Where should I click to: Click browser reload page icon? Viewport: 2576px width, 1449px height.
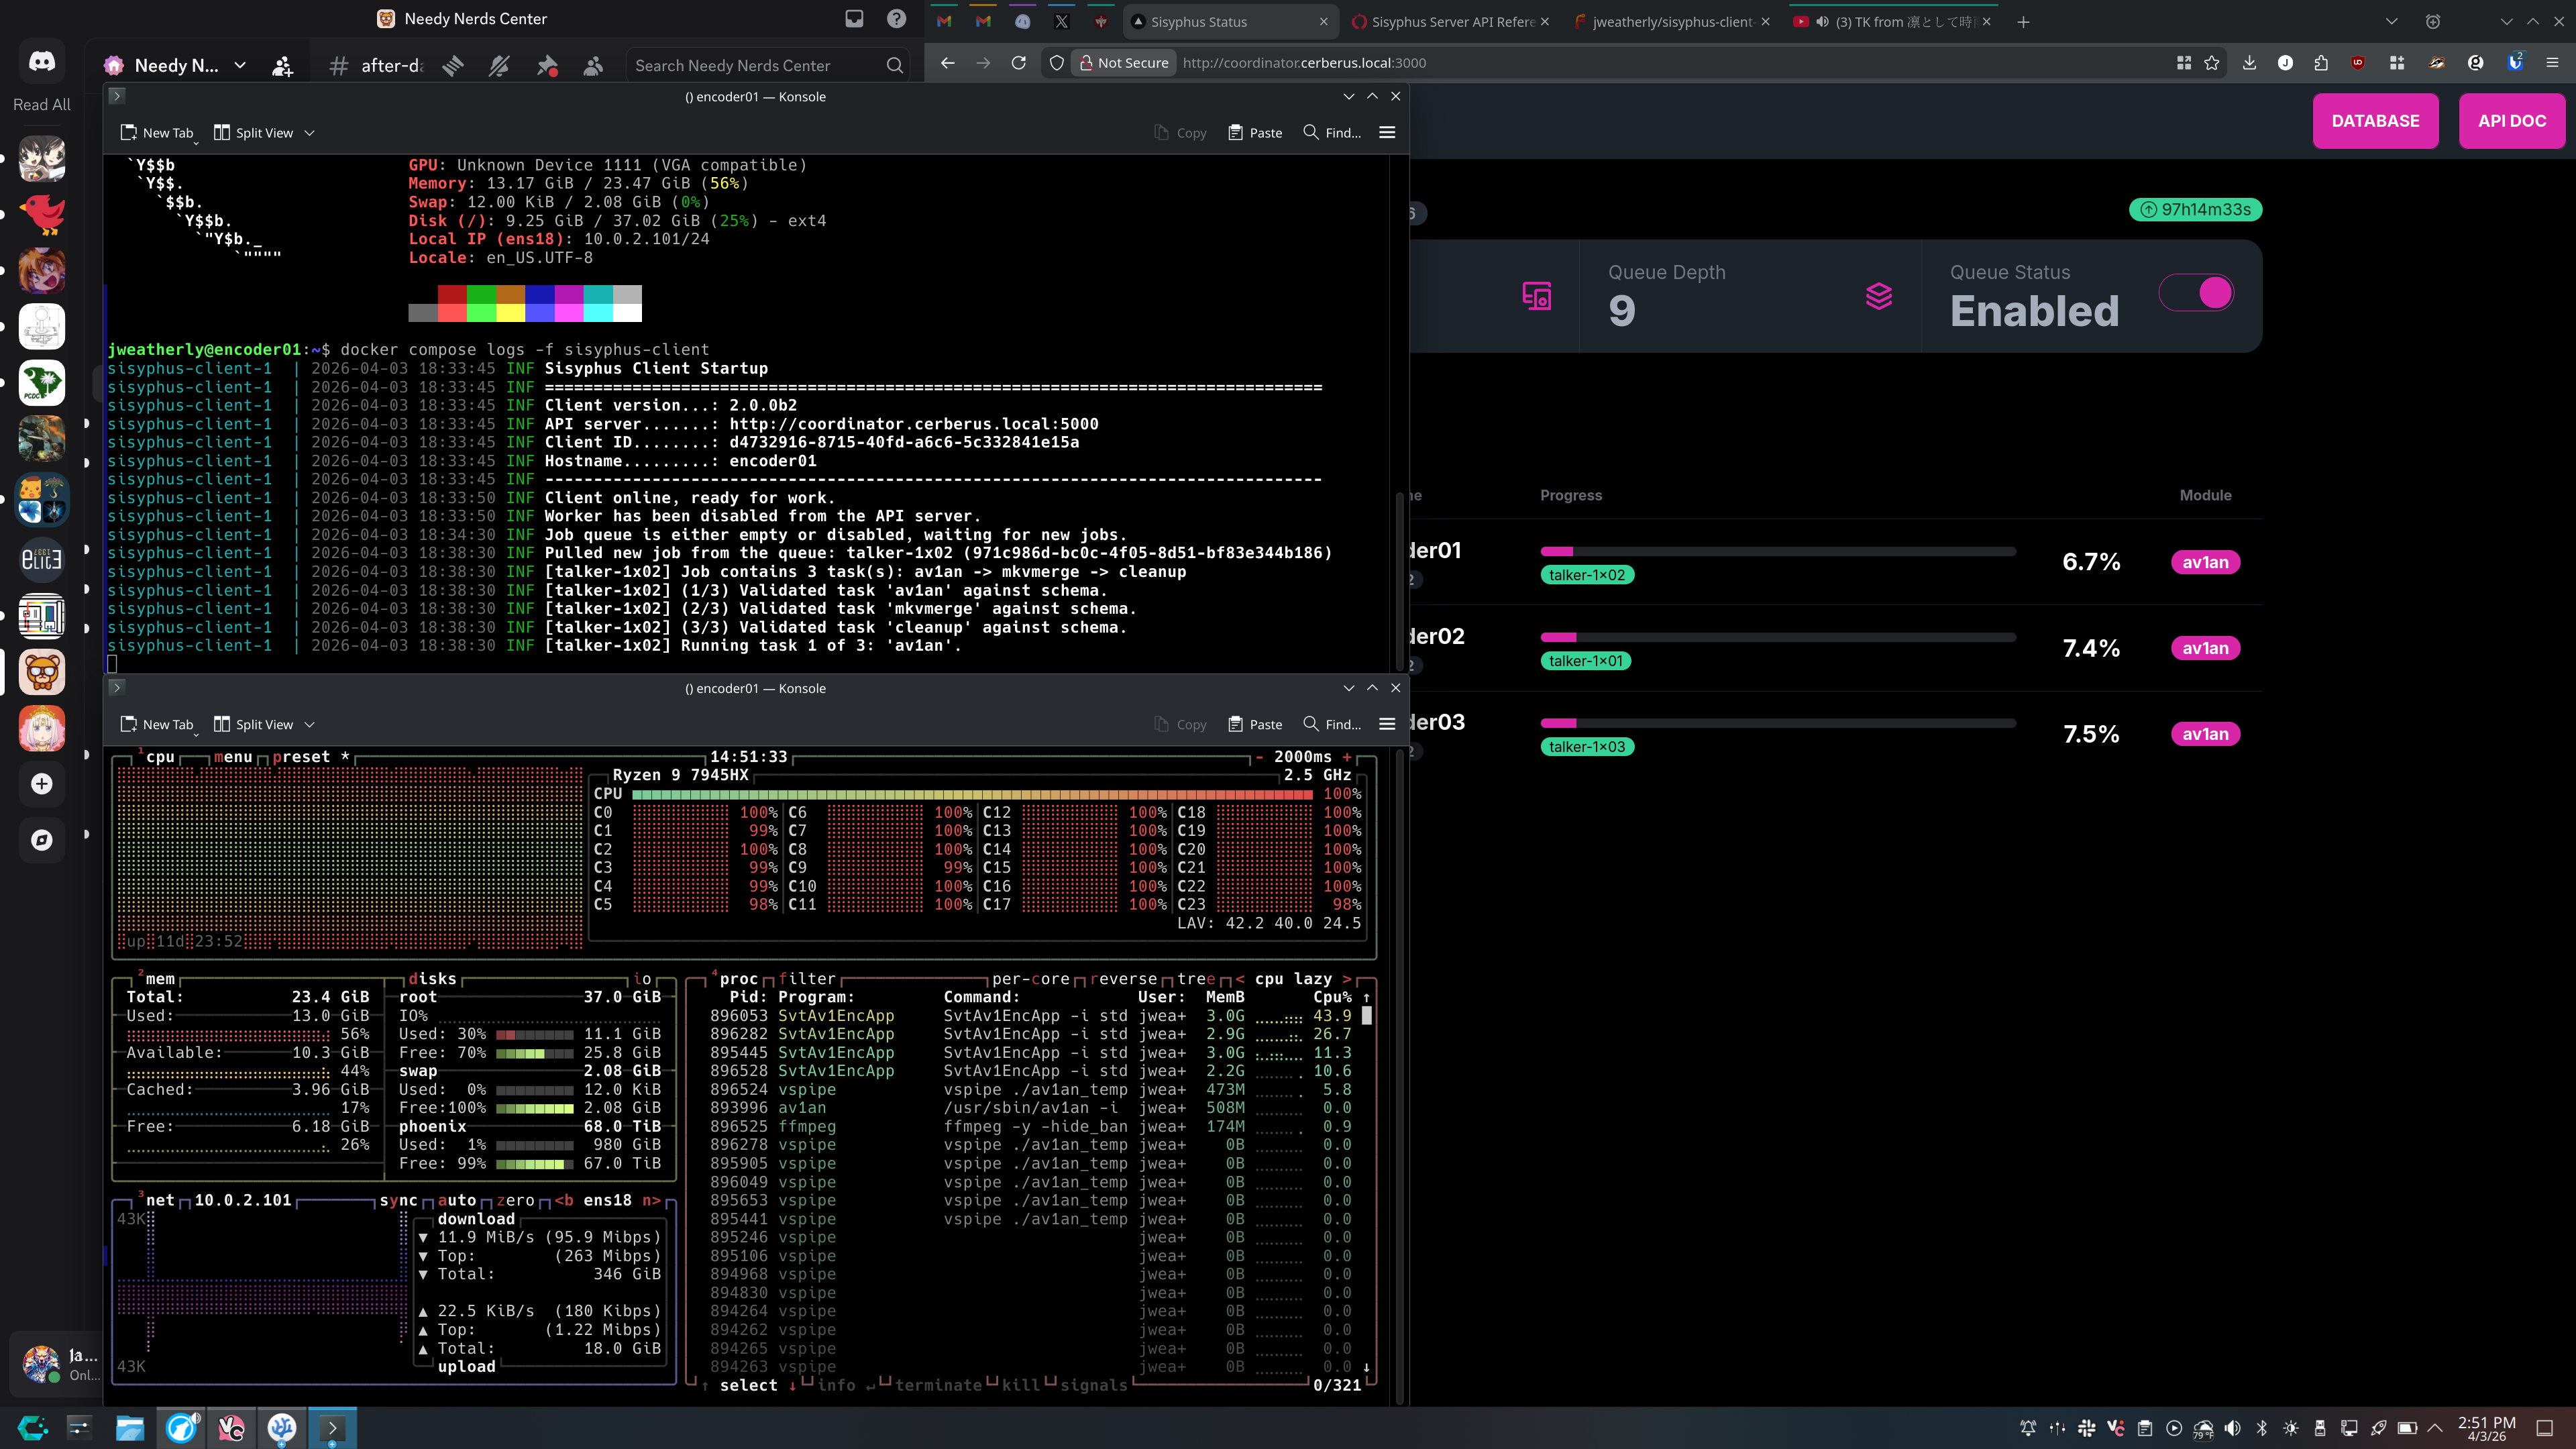(1018, 63)
